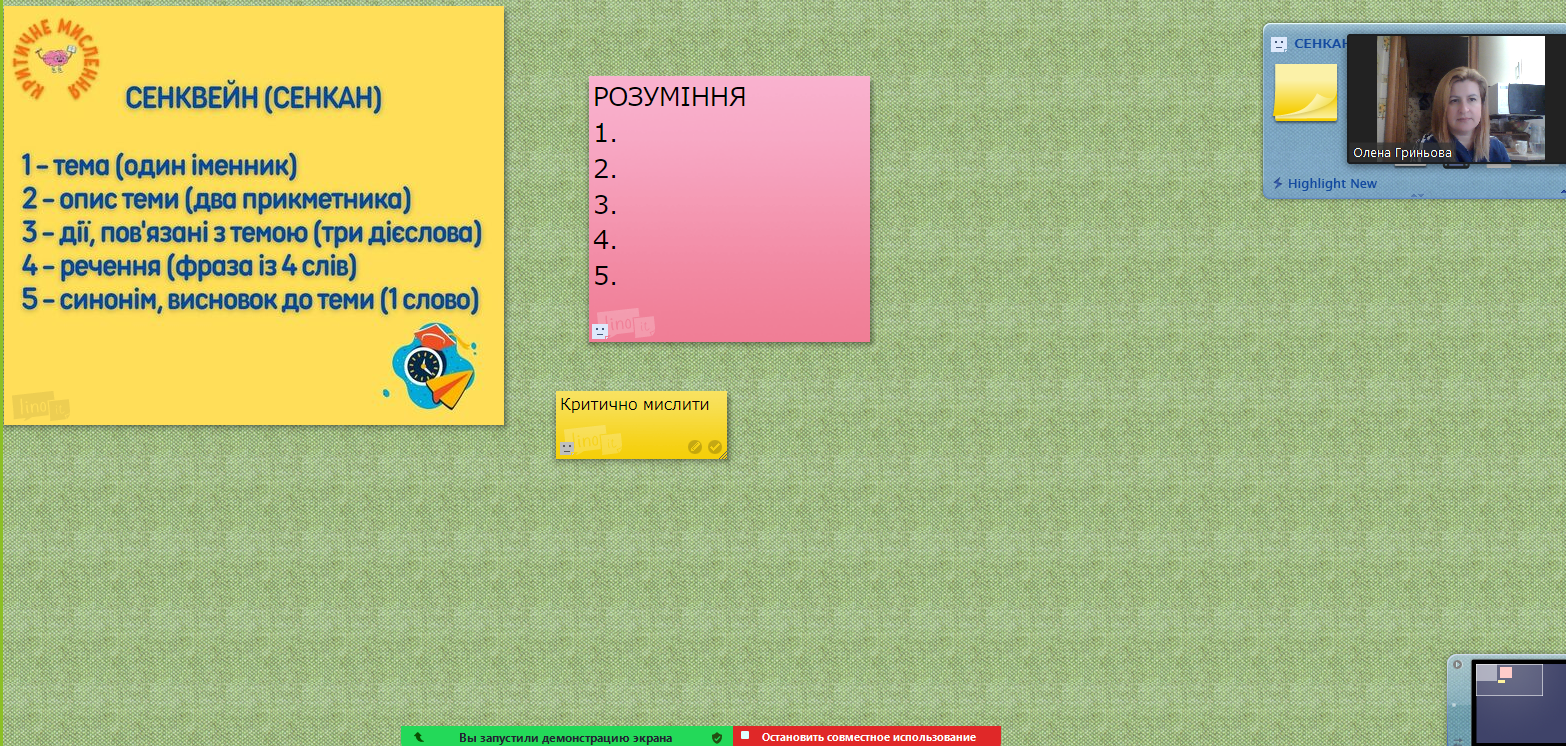The image size is (1566, 746).
Task: Click the Олена Гриньова webcam video
Action: 1455,95
